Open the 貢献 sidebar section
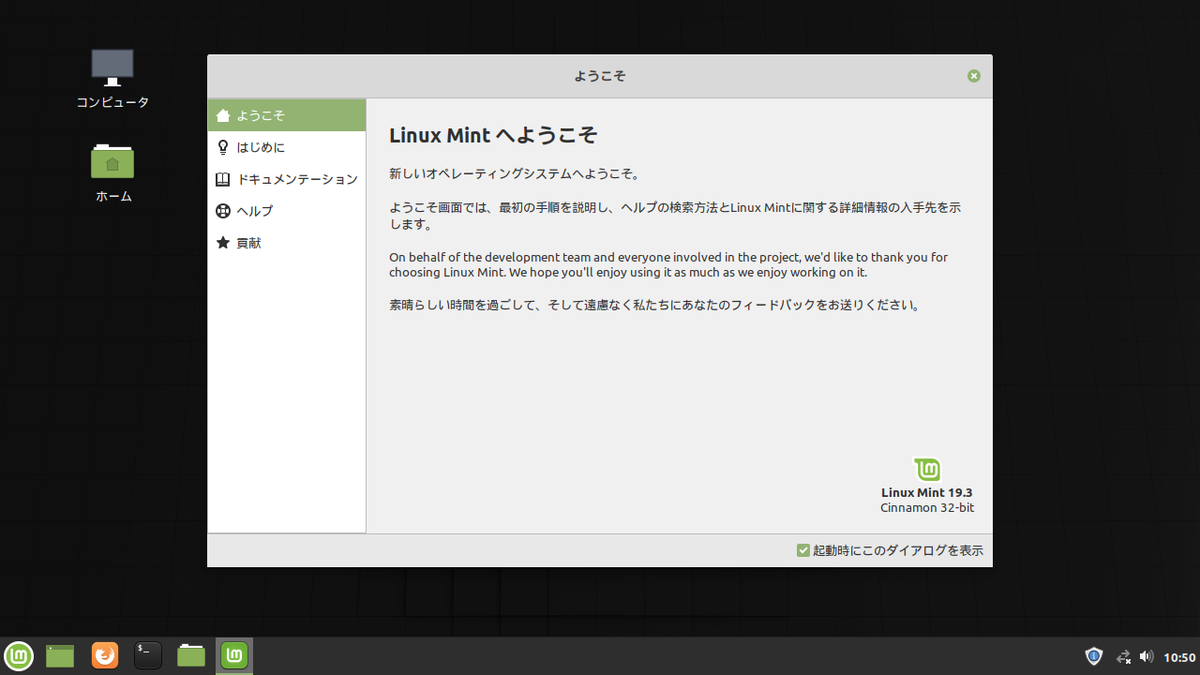 287,243
